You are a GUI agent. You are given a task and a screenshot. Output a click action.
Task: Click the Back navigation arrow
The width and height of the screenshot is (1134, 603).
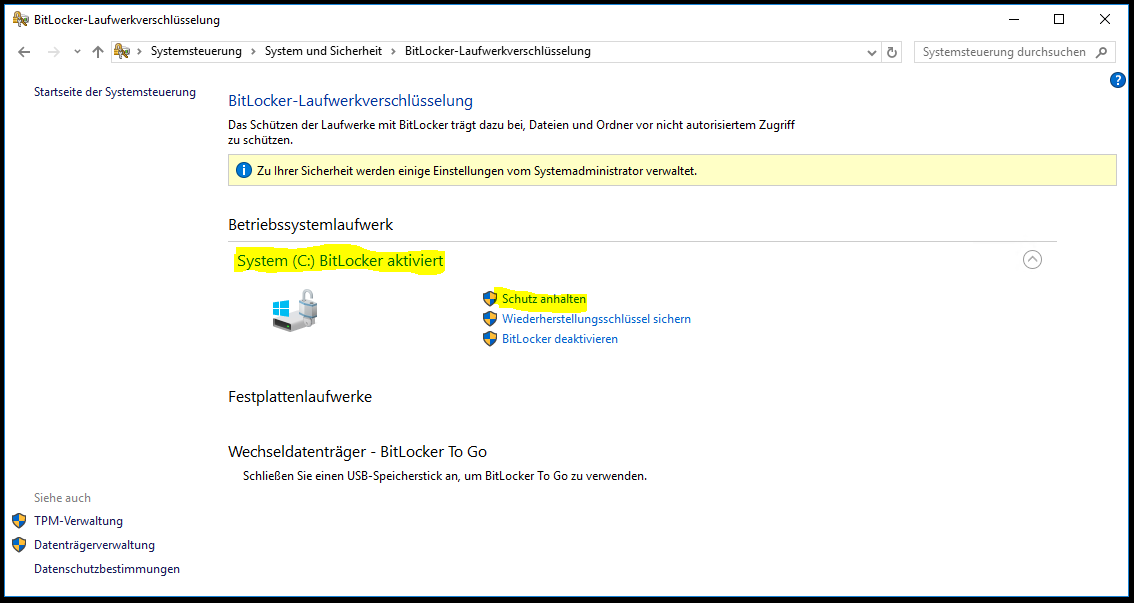(25, 52)
